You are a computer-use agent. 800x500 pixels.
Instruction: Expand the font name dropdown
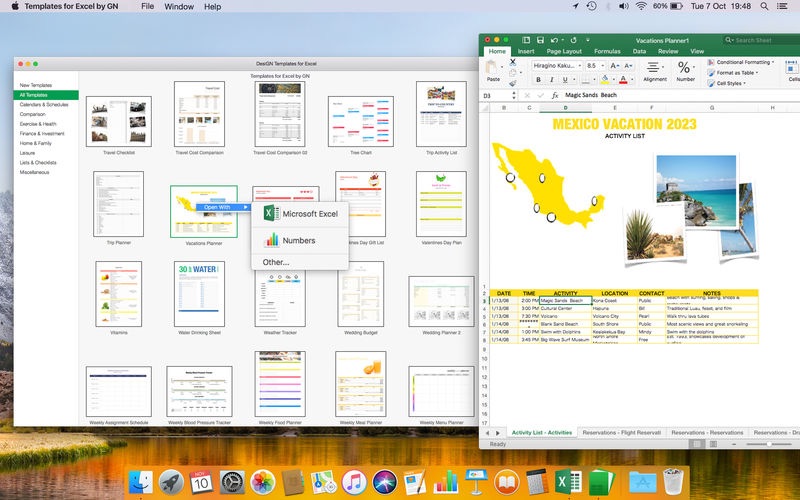tap(578, 65)
